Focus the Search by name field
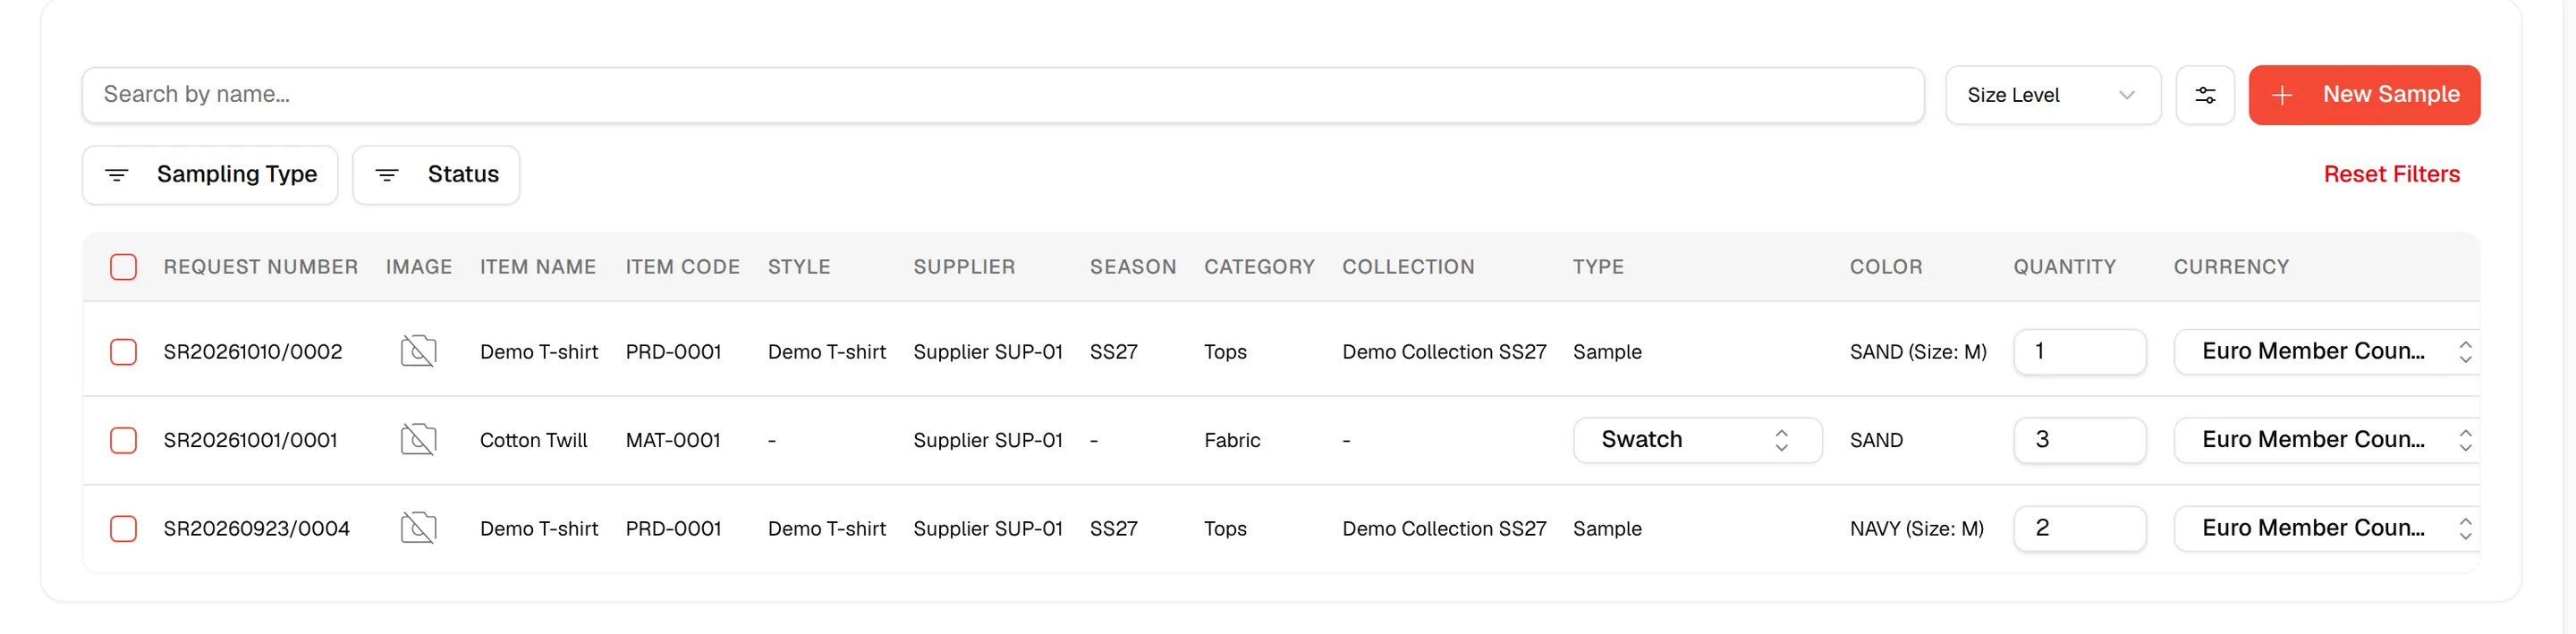Screen dimensions: 2576x634 click(1003, 95)
